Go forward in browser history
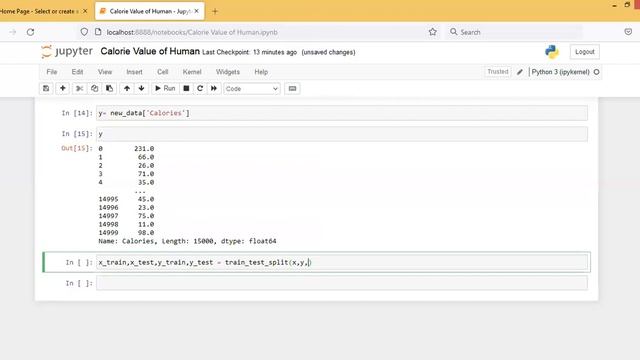Viewport: 640px width, 360px height. pos(13,32)
